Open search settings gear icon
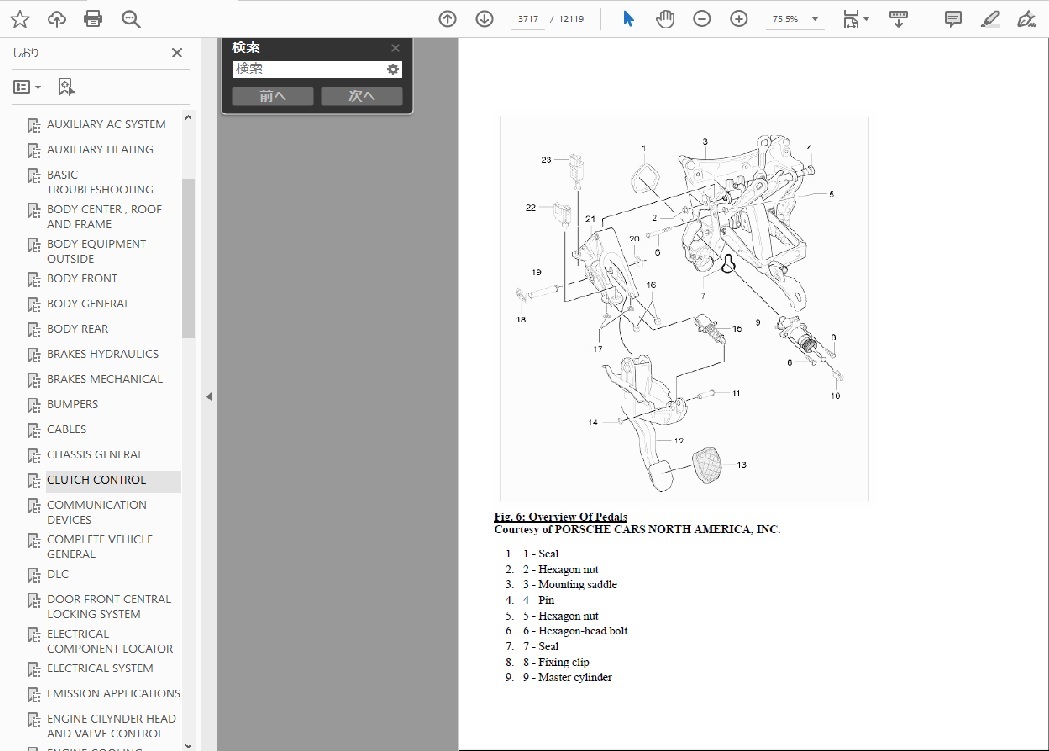 [393, 69]
